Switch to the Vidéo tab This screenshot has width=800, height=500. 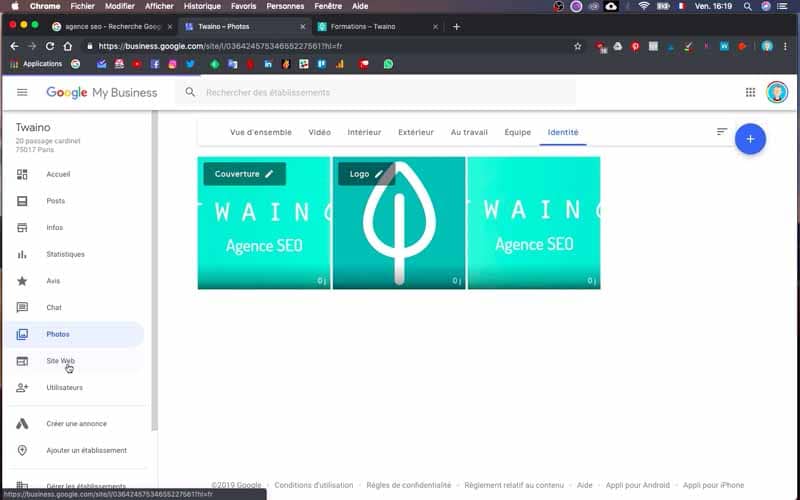(319, 132)
